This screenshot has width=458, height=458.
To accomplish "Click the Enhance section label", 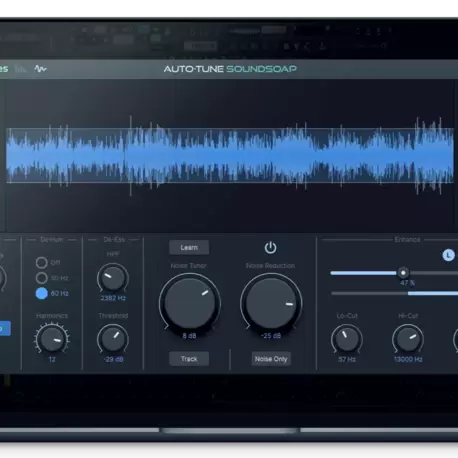I will click(x=407, y=239).
